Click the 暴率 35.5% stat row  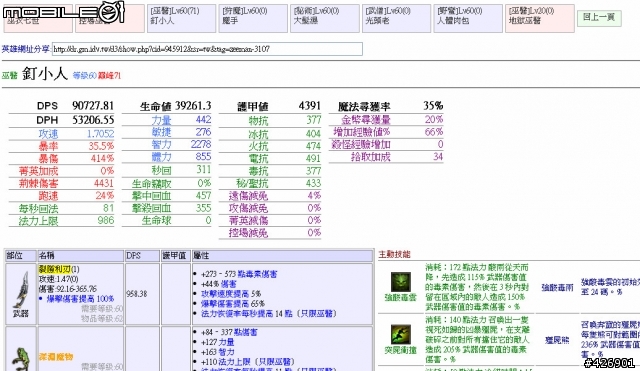(x=61, y=146)
